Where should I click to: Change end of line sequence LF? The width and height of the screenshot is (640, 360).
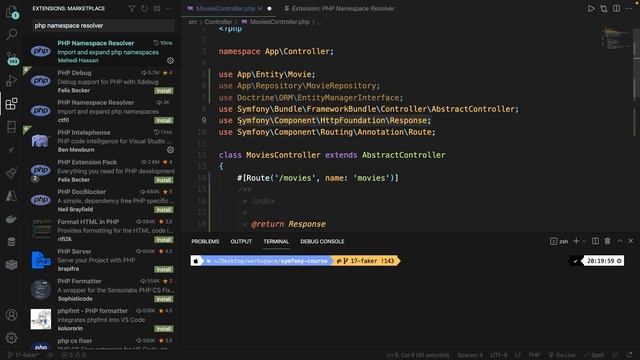coord(517,355)
